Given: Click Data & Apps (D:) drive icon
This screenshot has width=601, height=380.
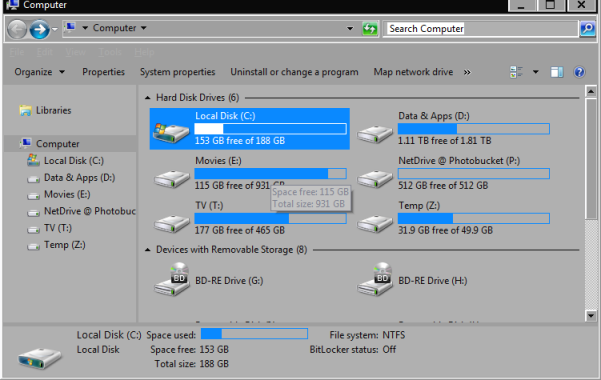Looking at the screenshot, I should tap(374, 134).
